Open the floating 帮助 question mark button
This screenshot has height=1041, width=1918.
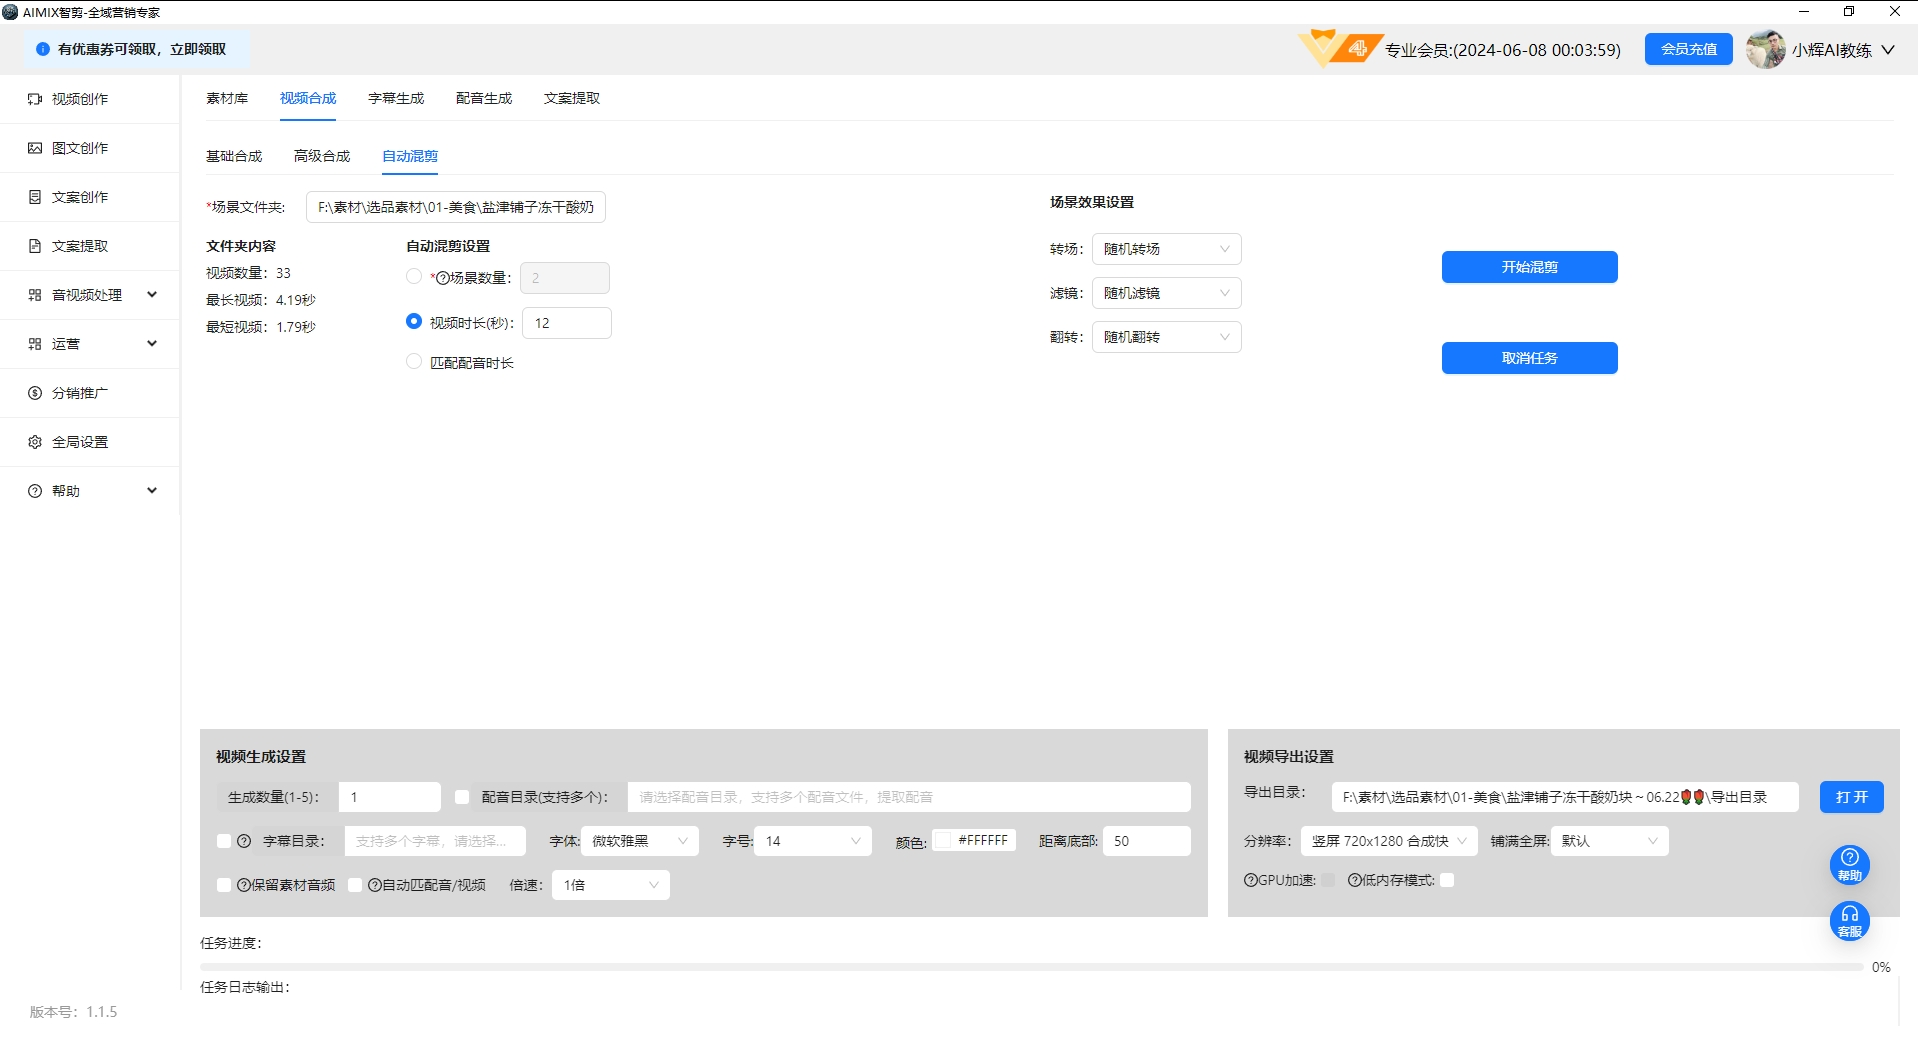click(1849, 864)
